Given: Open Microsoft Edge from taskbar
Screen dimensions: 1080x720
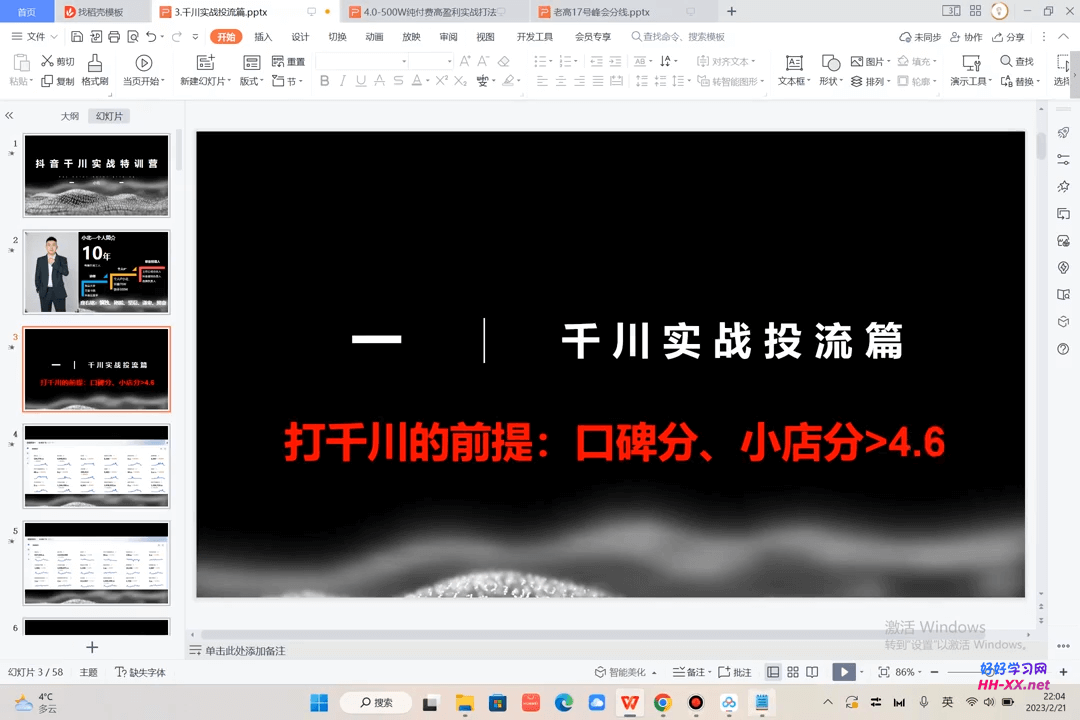Looking at the screenshot, I should [564, 703].
